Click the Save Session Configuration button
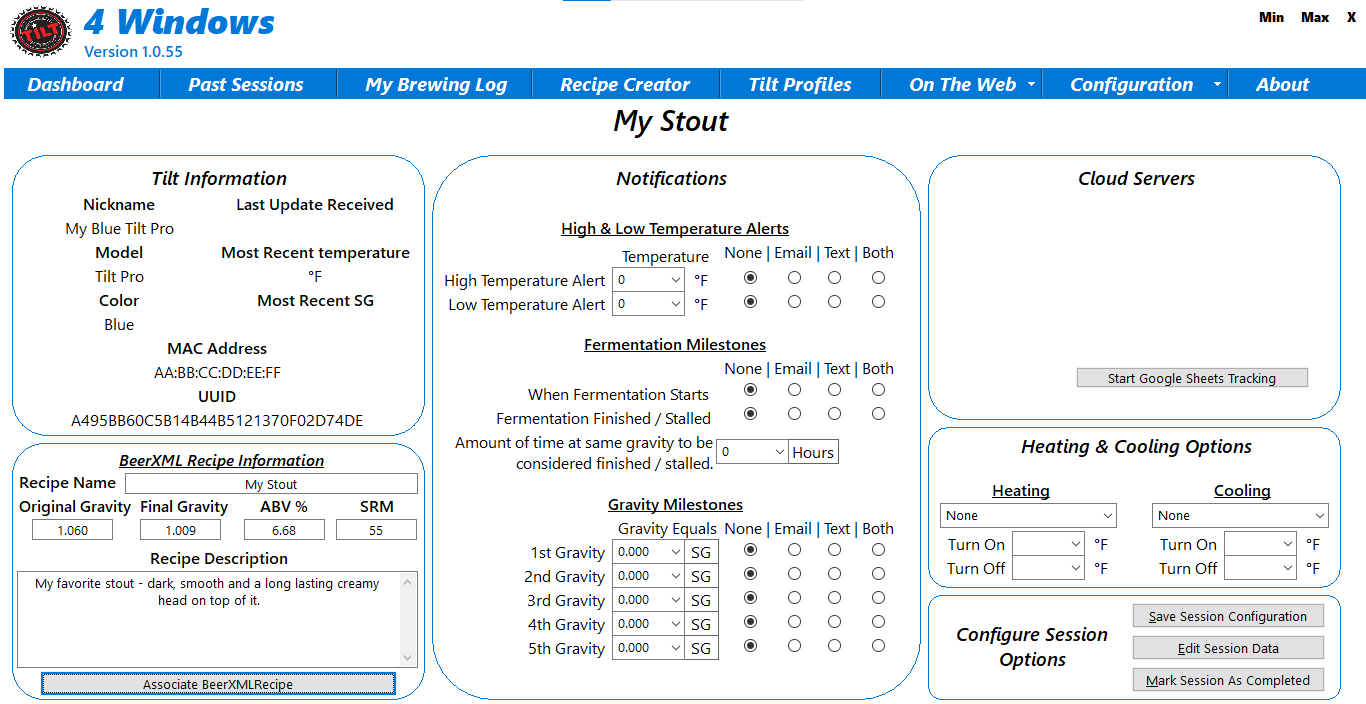 pyautogui.click(x=1227, y=617)
